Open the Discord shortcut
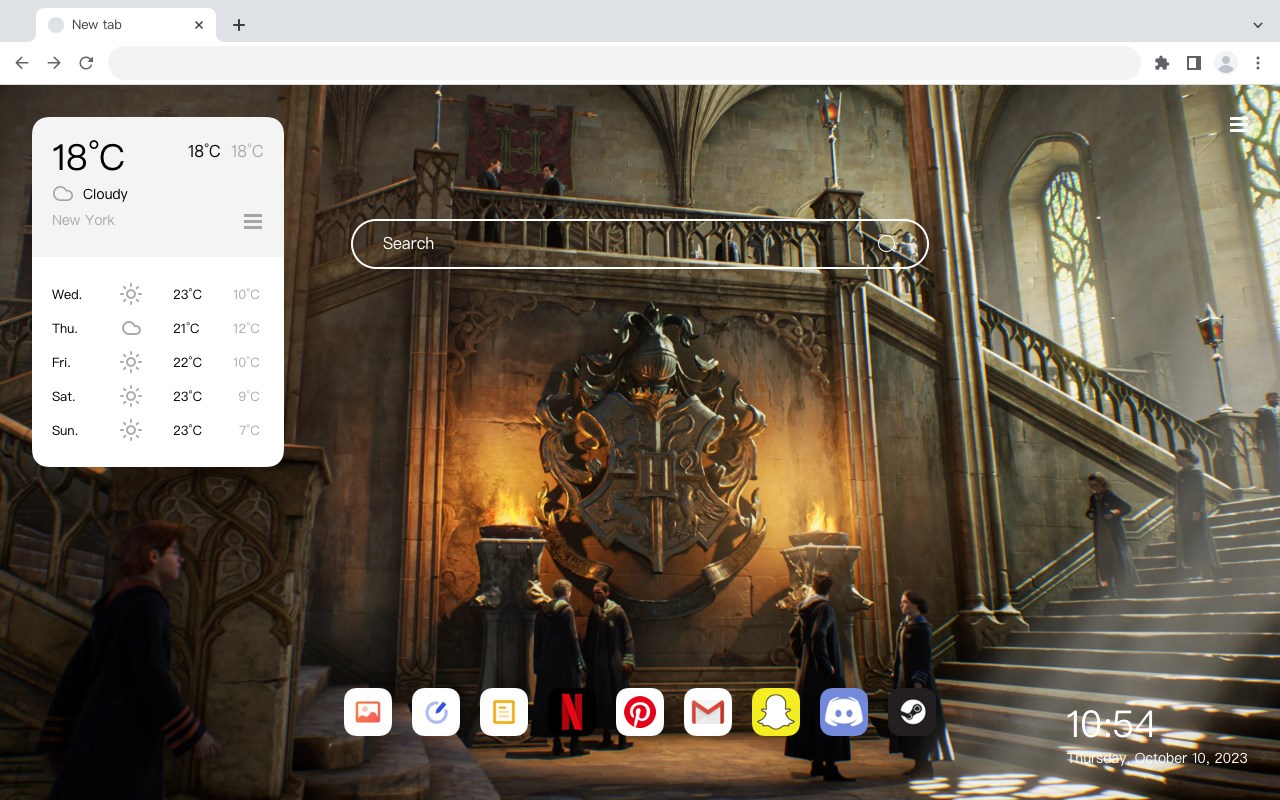Image resolution: width=1280 pixels, height=800 pixels. click(x=844, y=712)
